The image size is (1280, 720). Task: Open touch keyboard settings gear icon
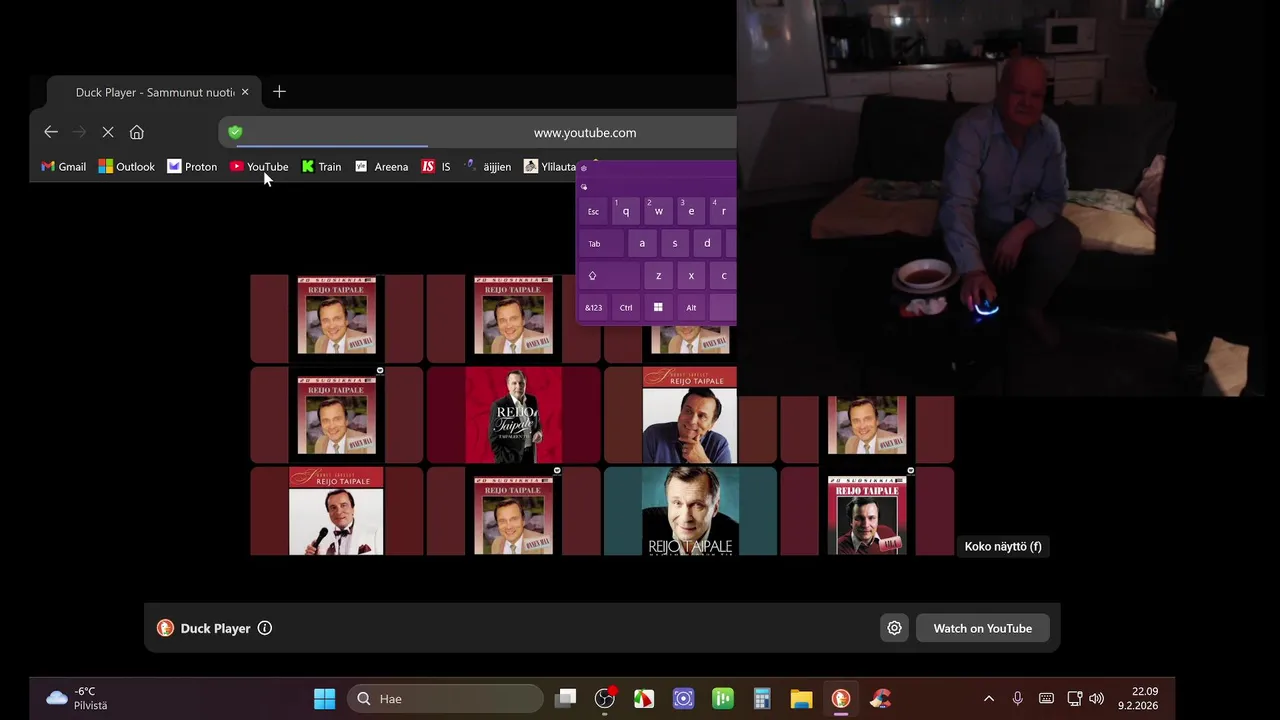(584, 168)
